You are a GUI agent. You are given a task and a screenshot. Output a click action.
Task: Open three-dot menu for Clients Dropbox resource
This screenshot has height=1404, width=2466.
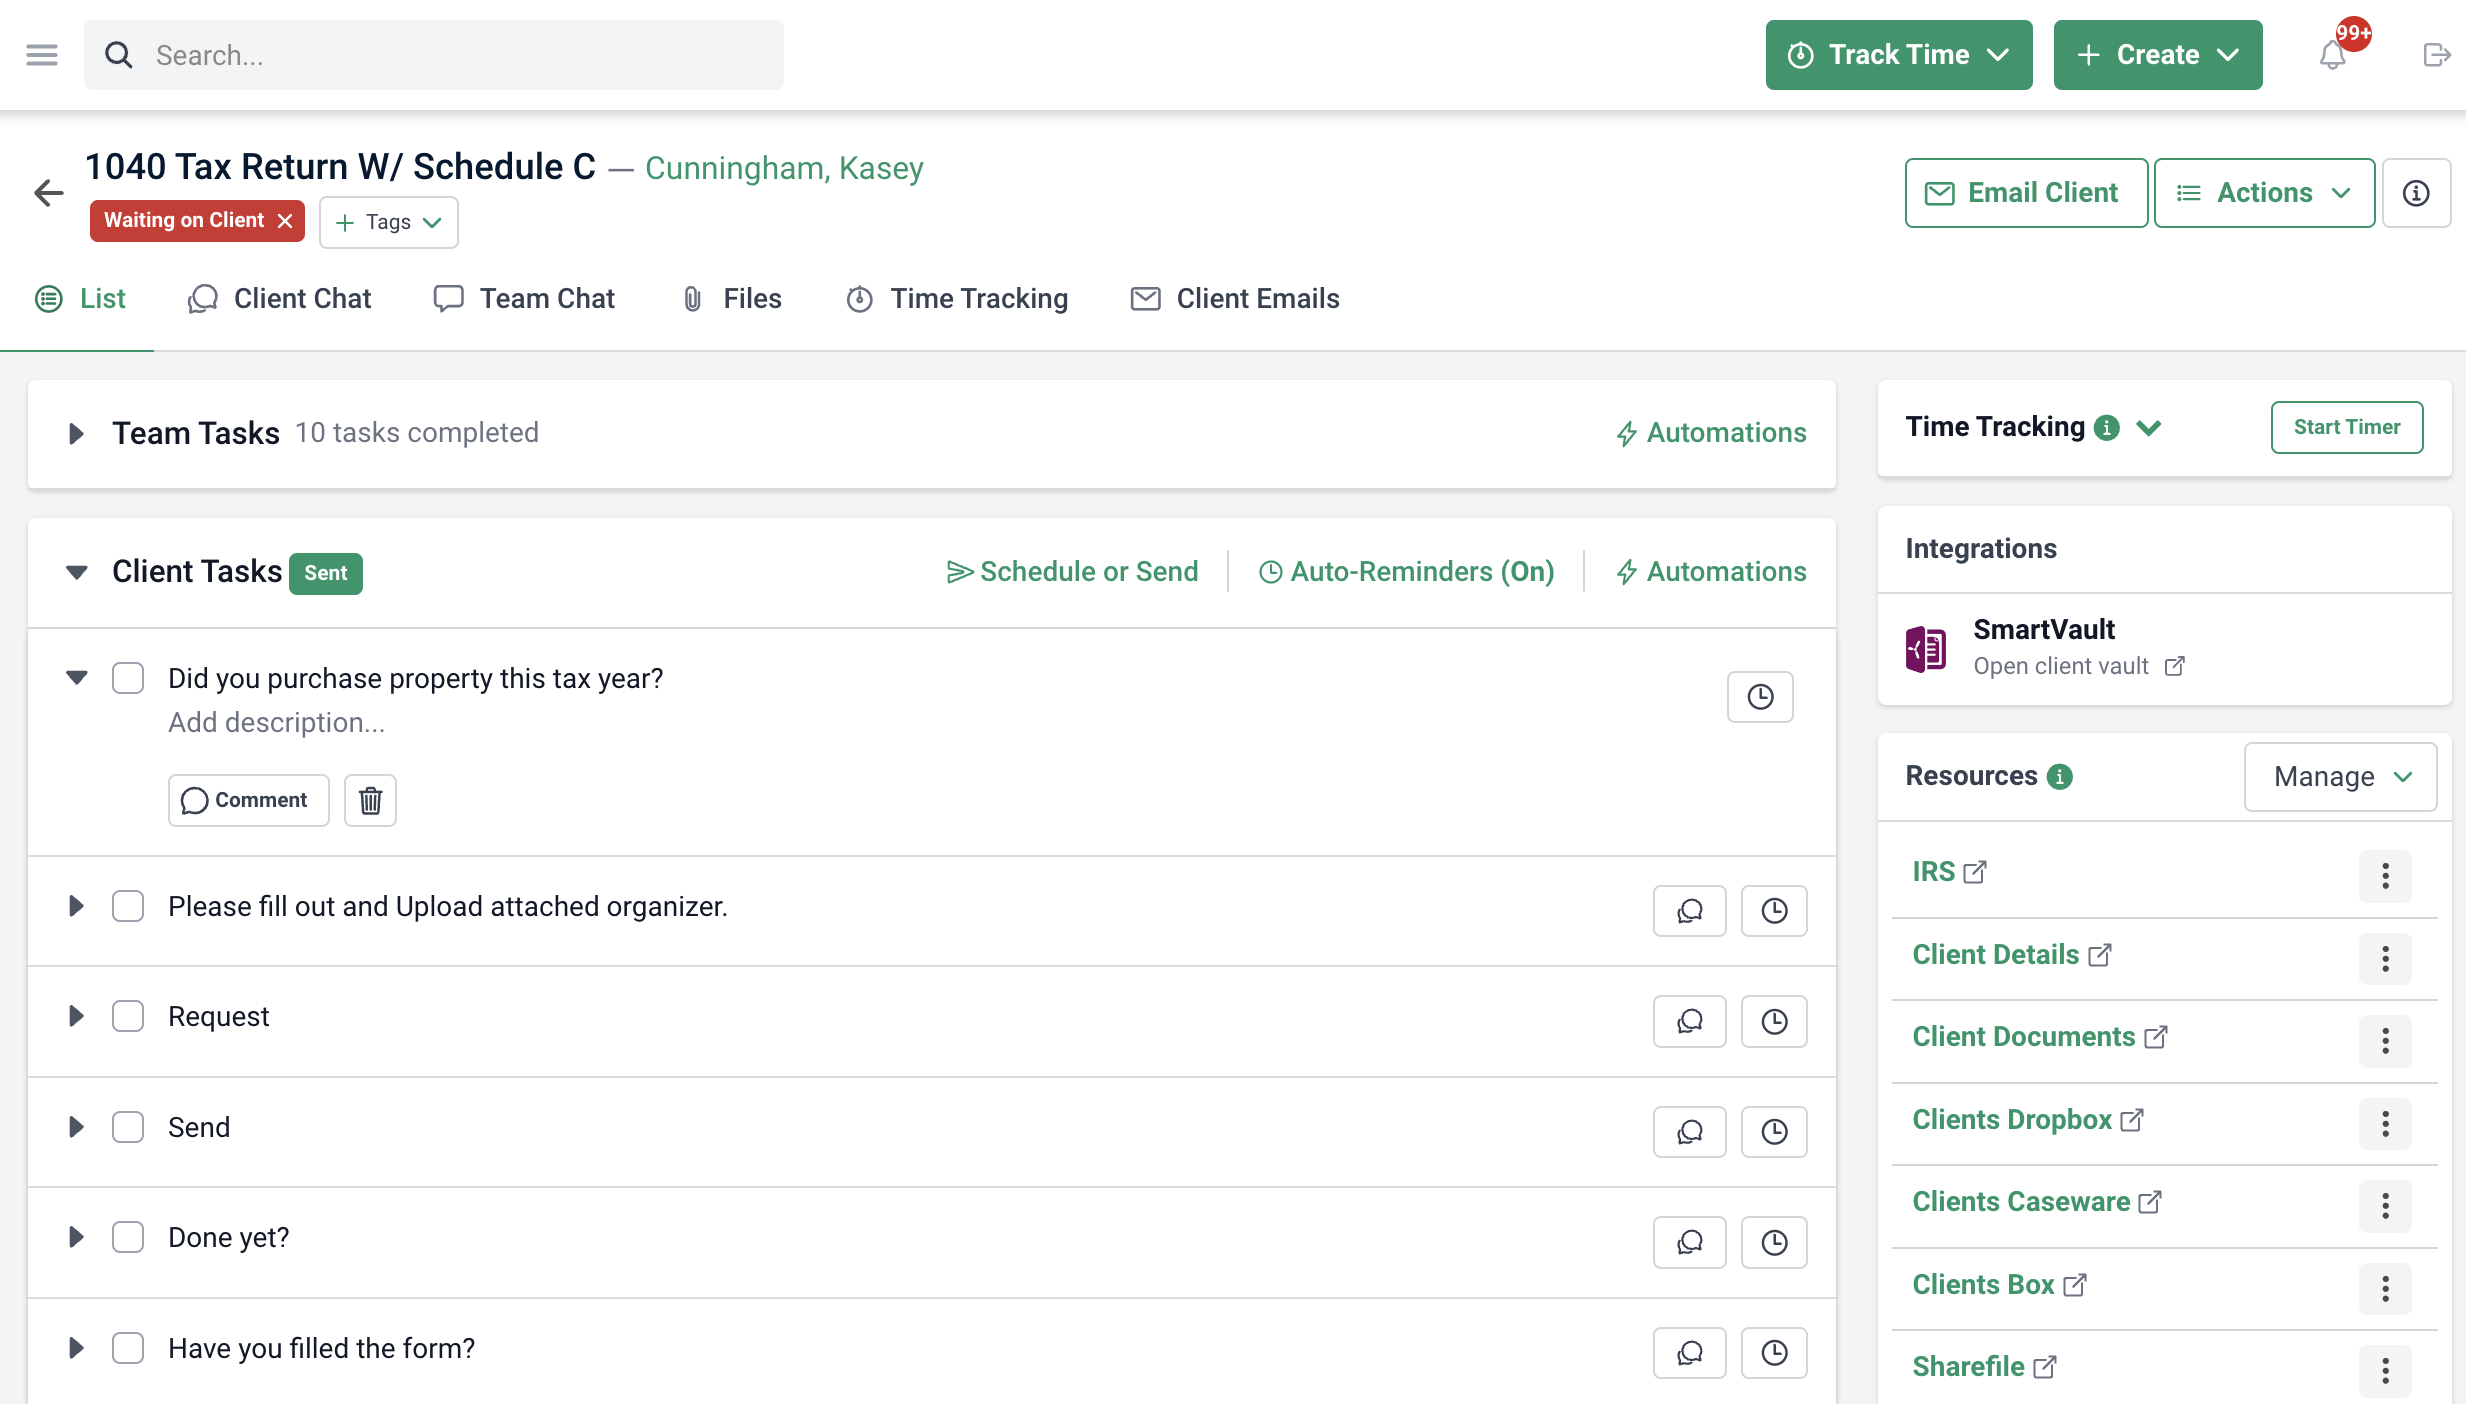point(2385,1124)
